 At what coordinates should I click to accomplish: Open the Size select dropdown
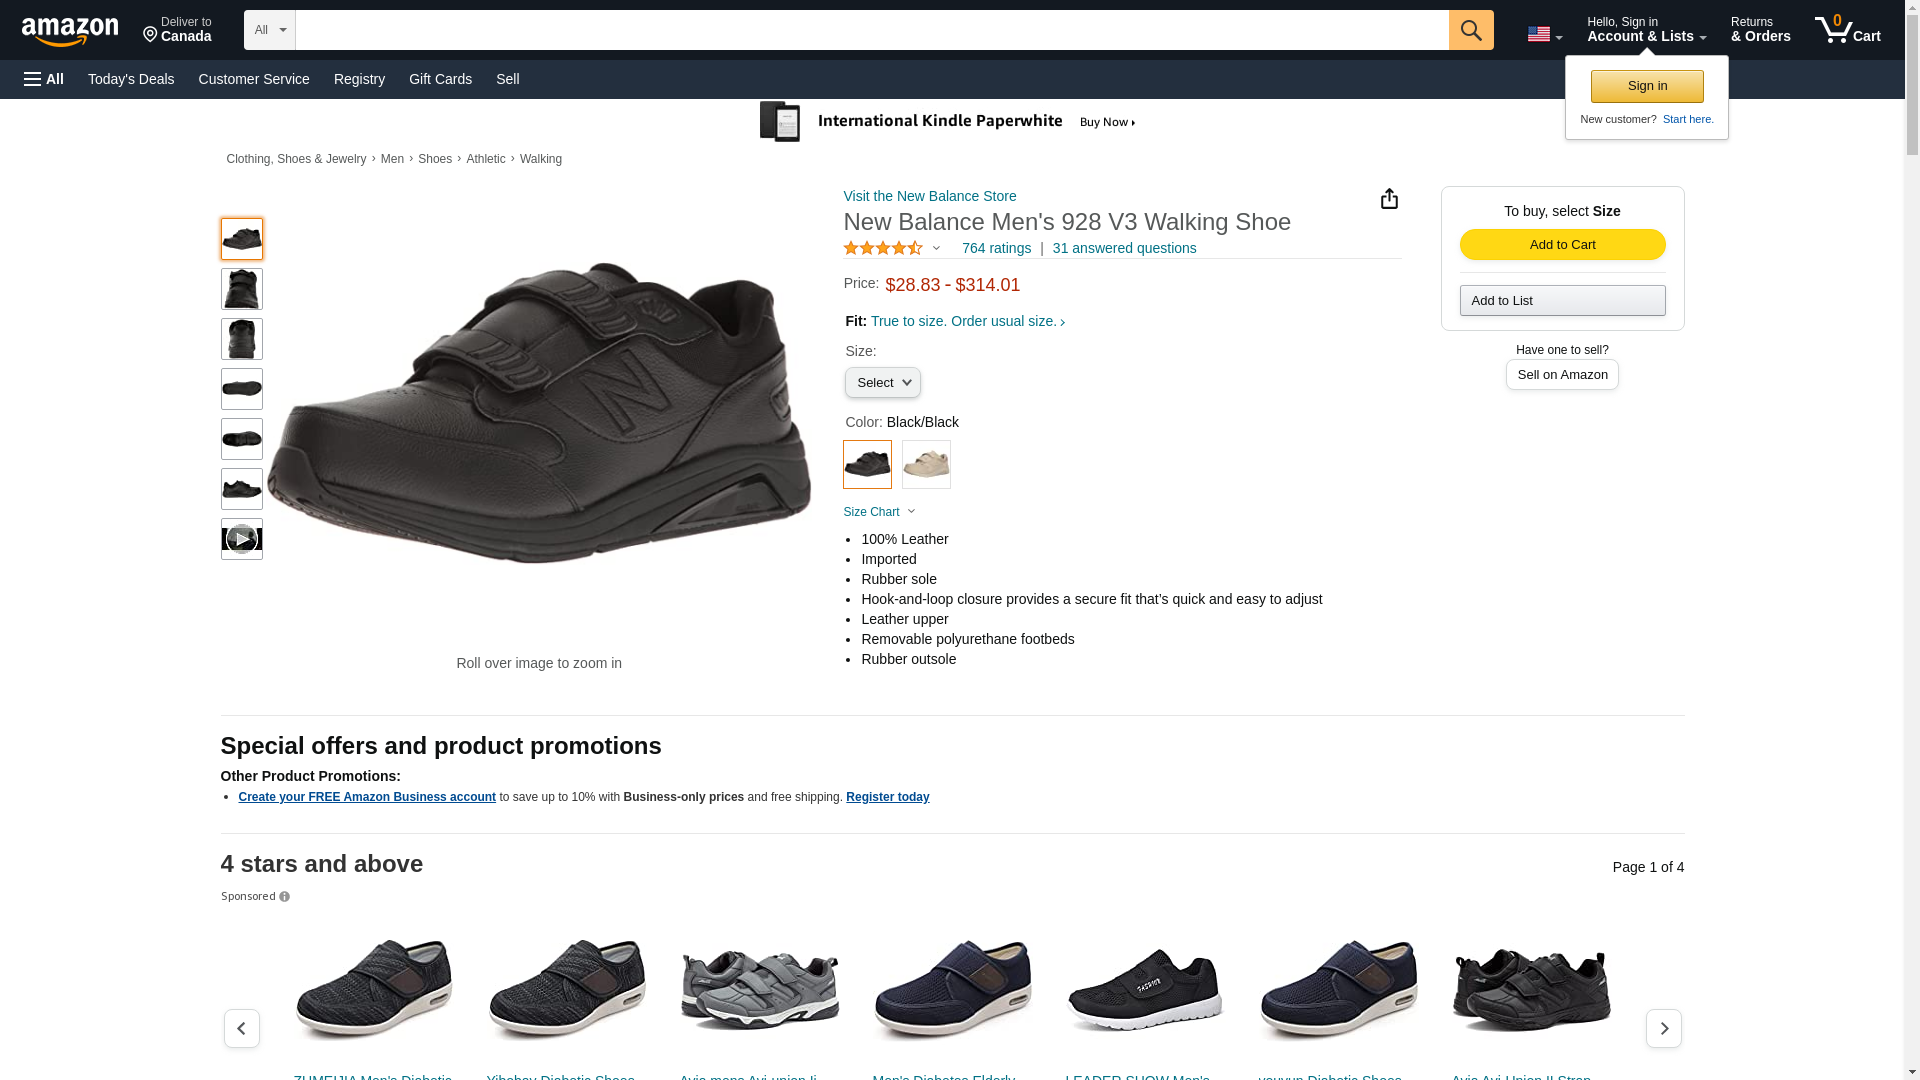pos(882,383)
